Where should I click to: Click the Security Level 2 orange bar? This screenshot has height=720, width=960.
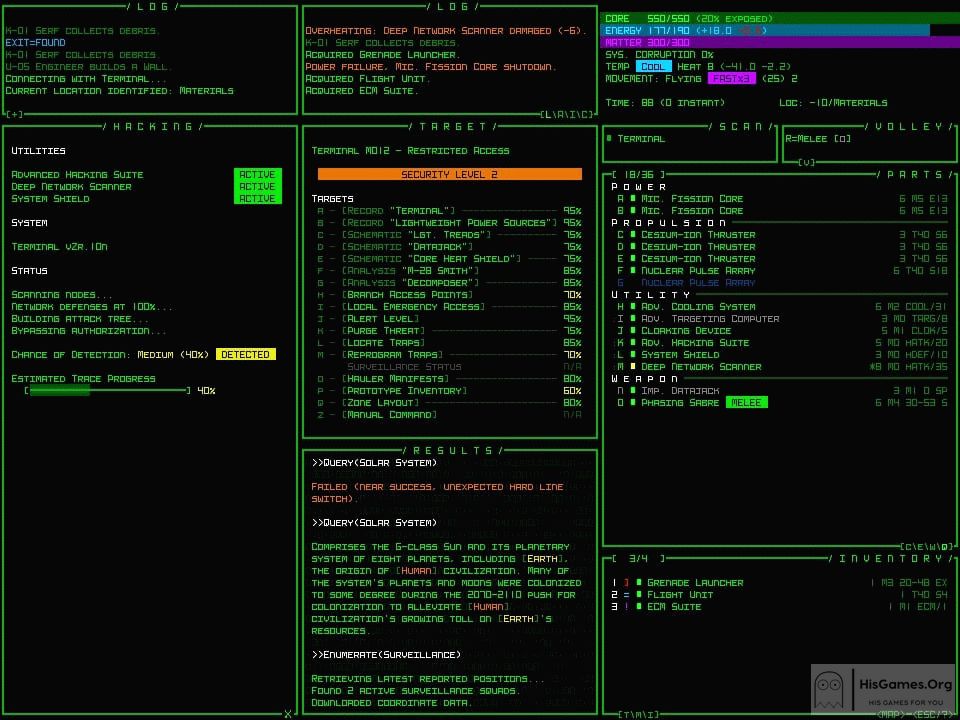tap(449, 174)
